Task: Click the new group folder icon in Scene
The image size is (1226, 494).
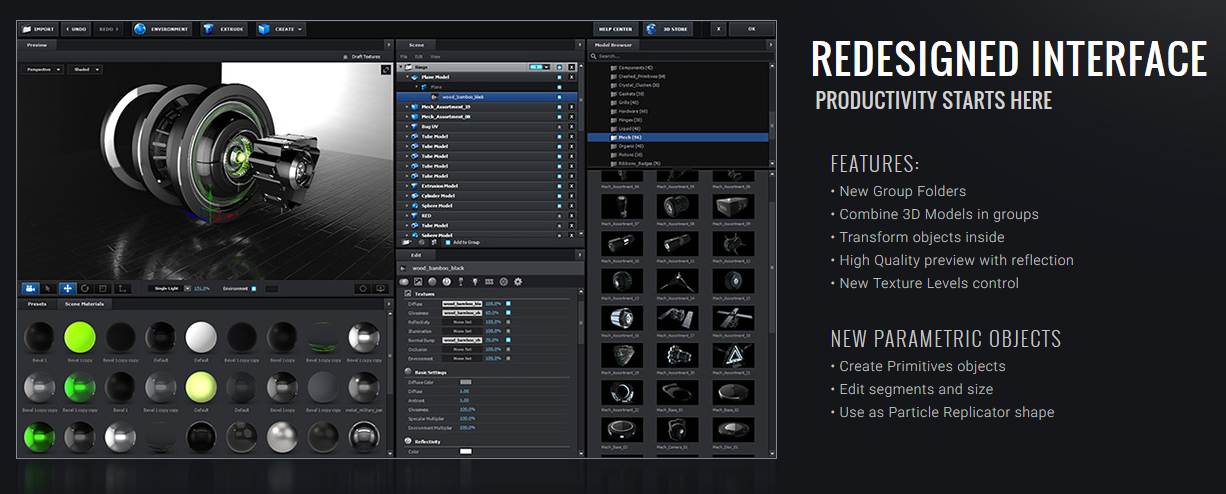Action: pos(406,242)
